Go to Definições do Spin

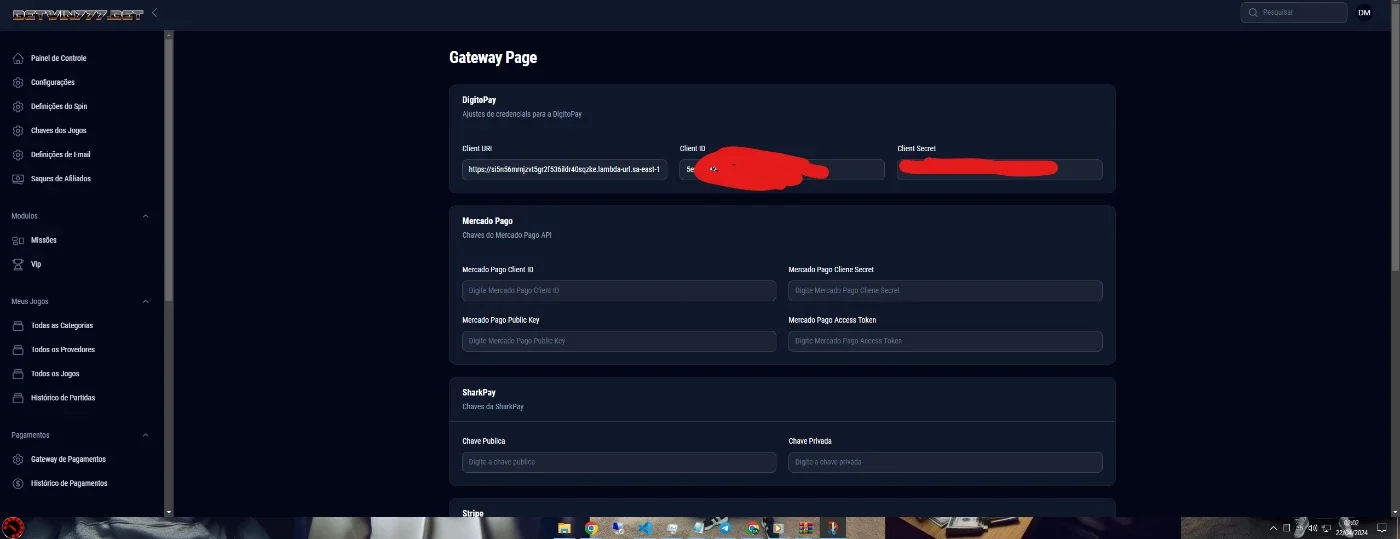click(59, 106)
